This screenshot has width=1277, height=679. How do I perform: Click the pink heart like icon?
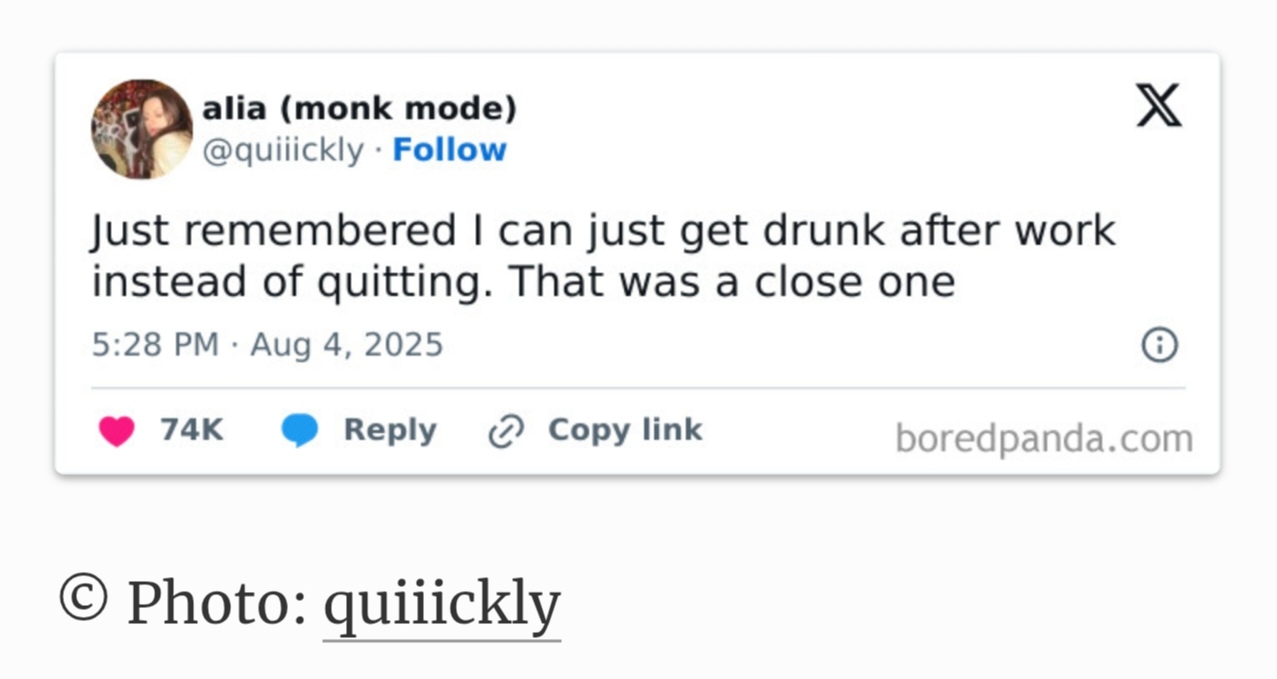pyautogui.click(x=117, y=431)
